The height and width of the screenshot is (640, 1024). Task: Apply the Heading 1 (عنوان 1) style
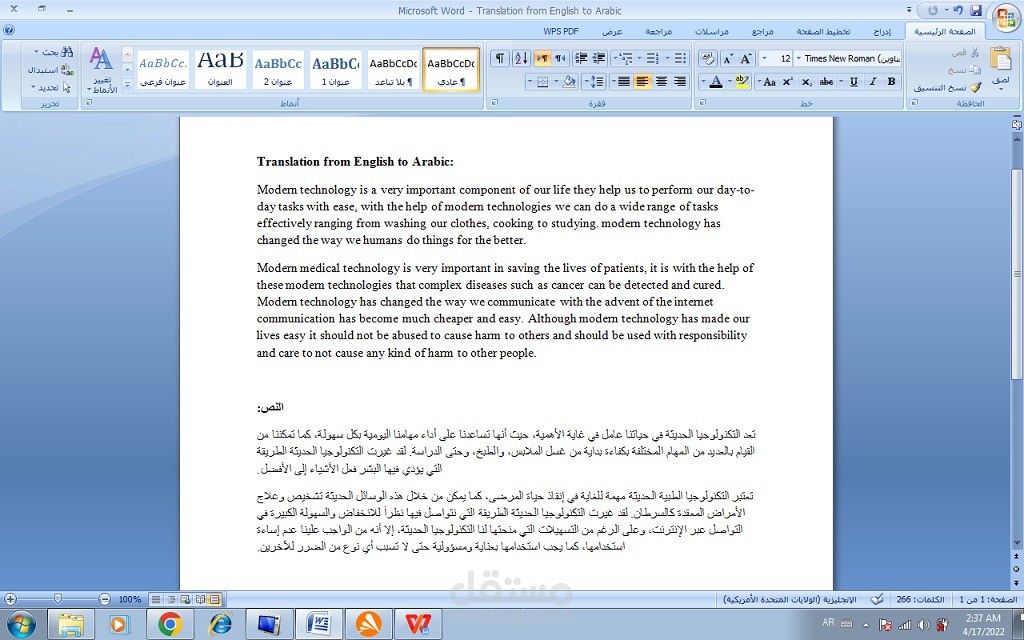tap(336, 69)
